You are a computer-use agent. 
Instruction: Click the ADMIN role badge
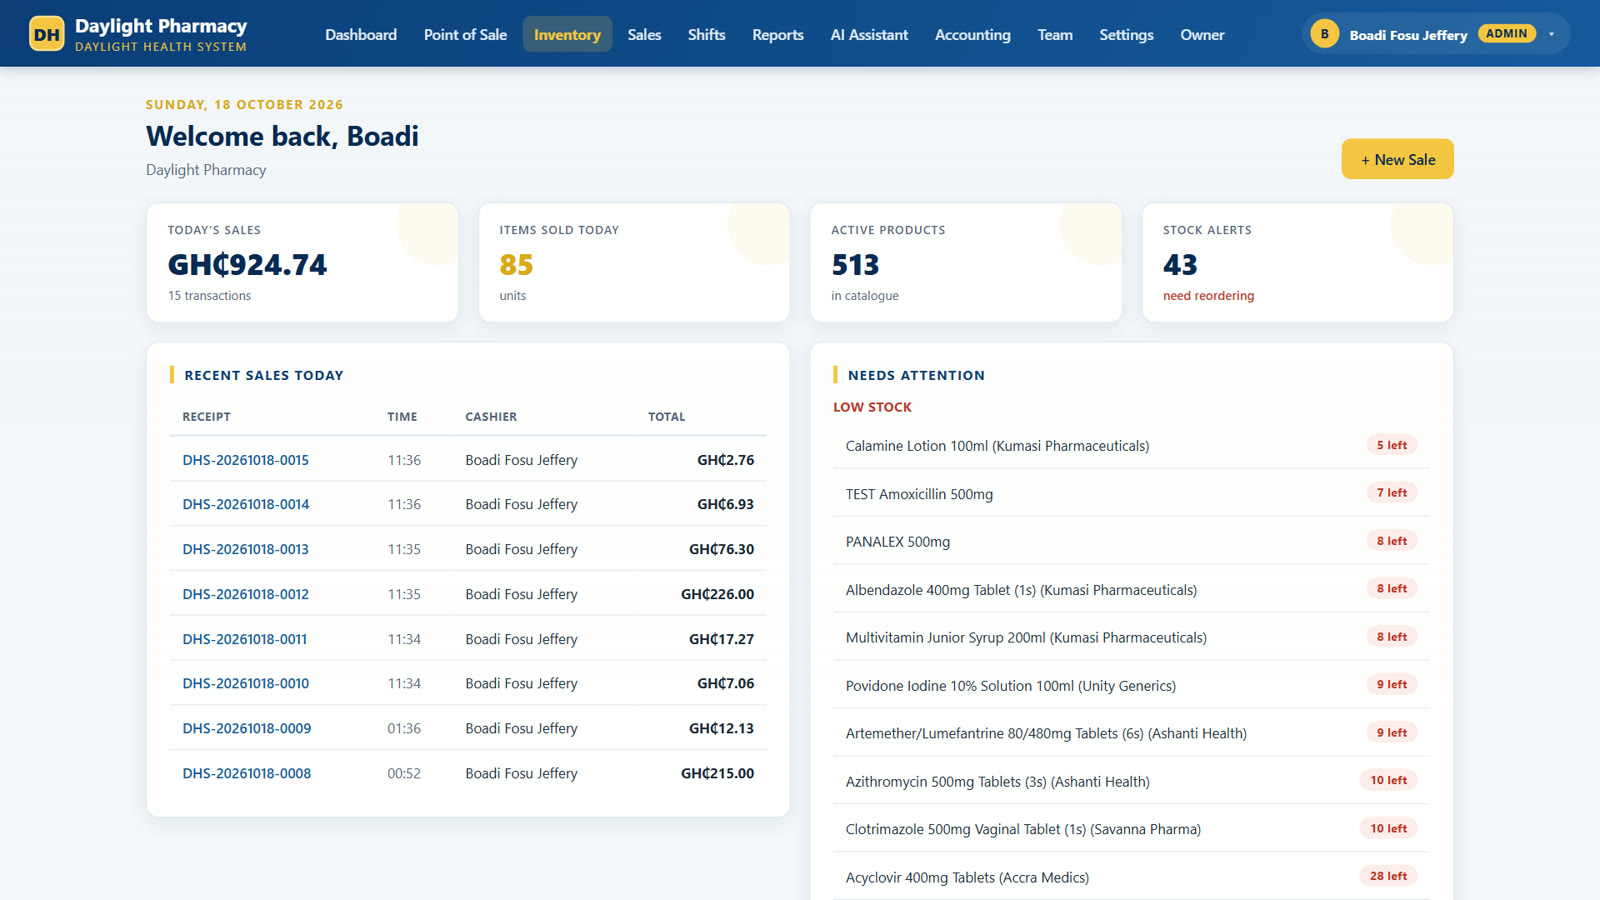coord(1506,34)
